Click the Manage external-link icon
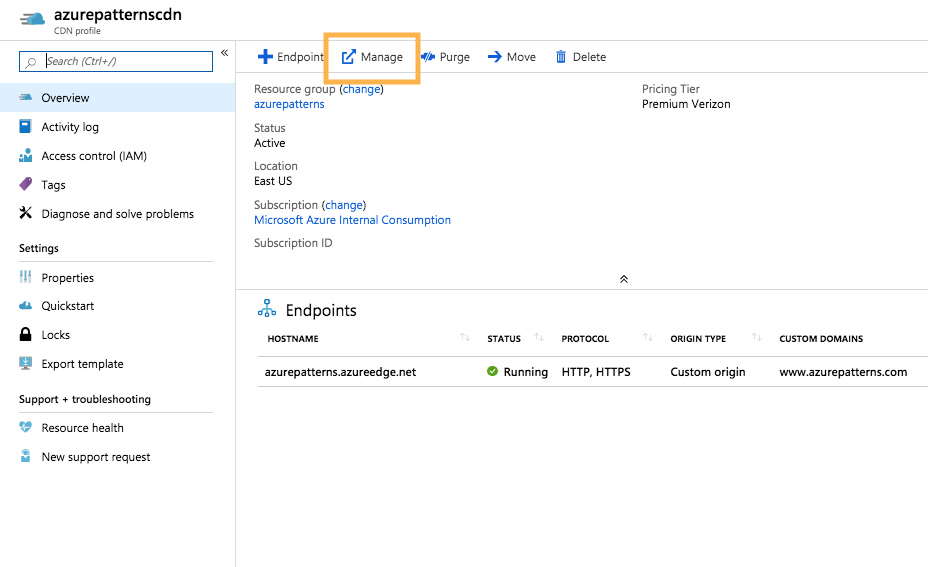 [x=349, y=57]
